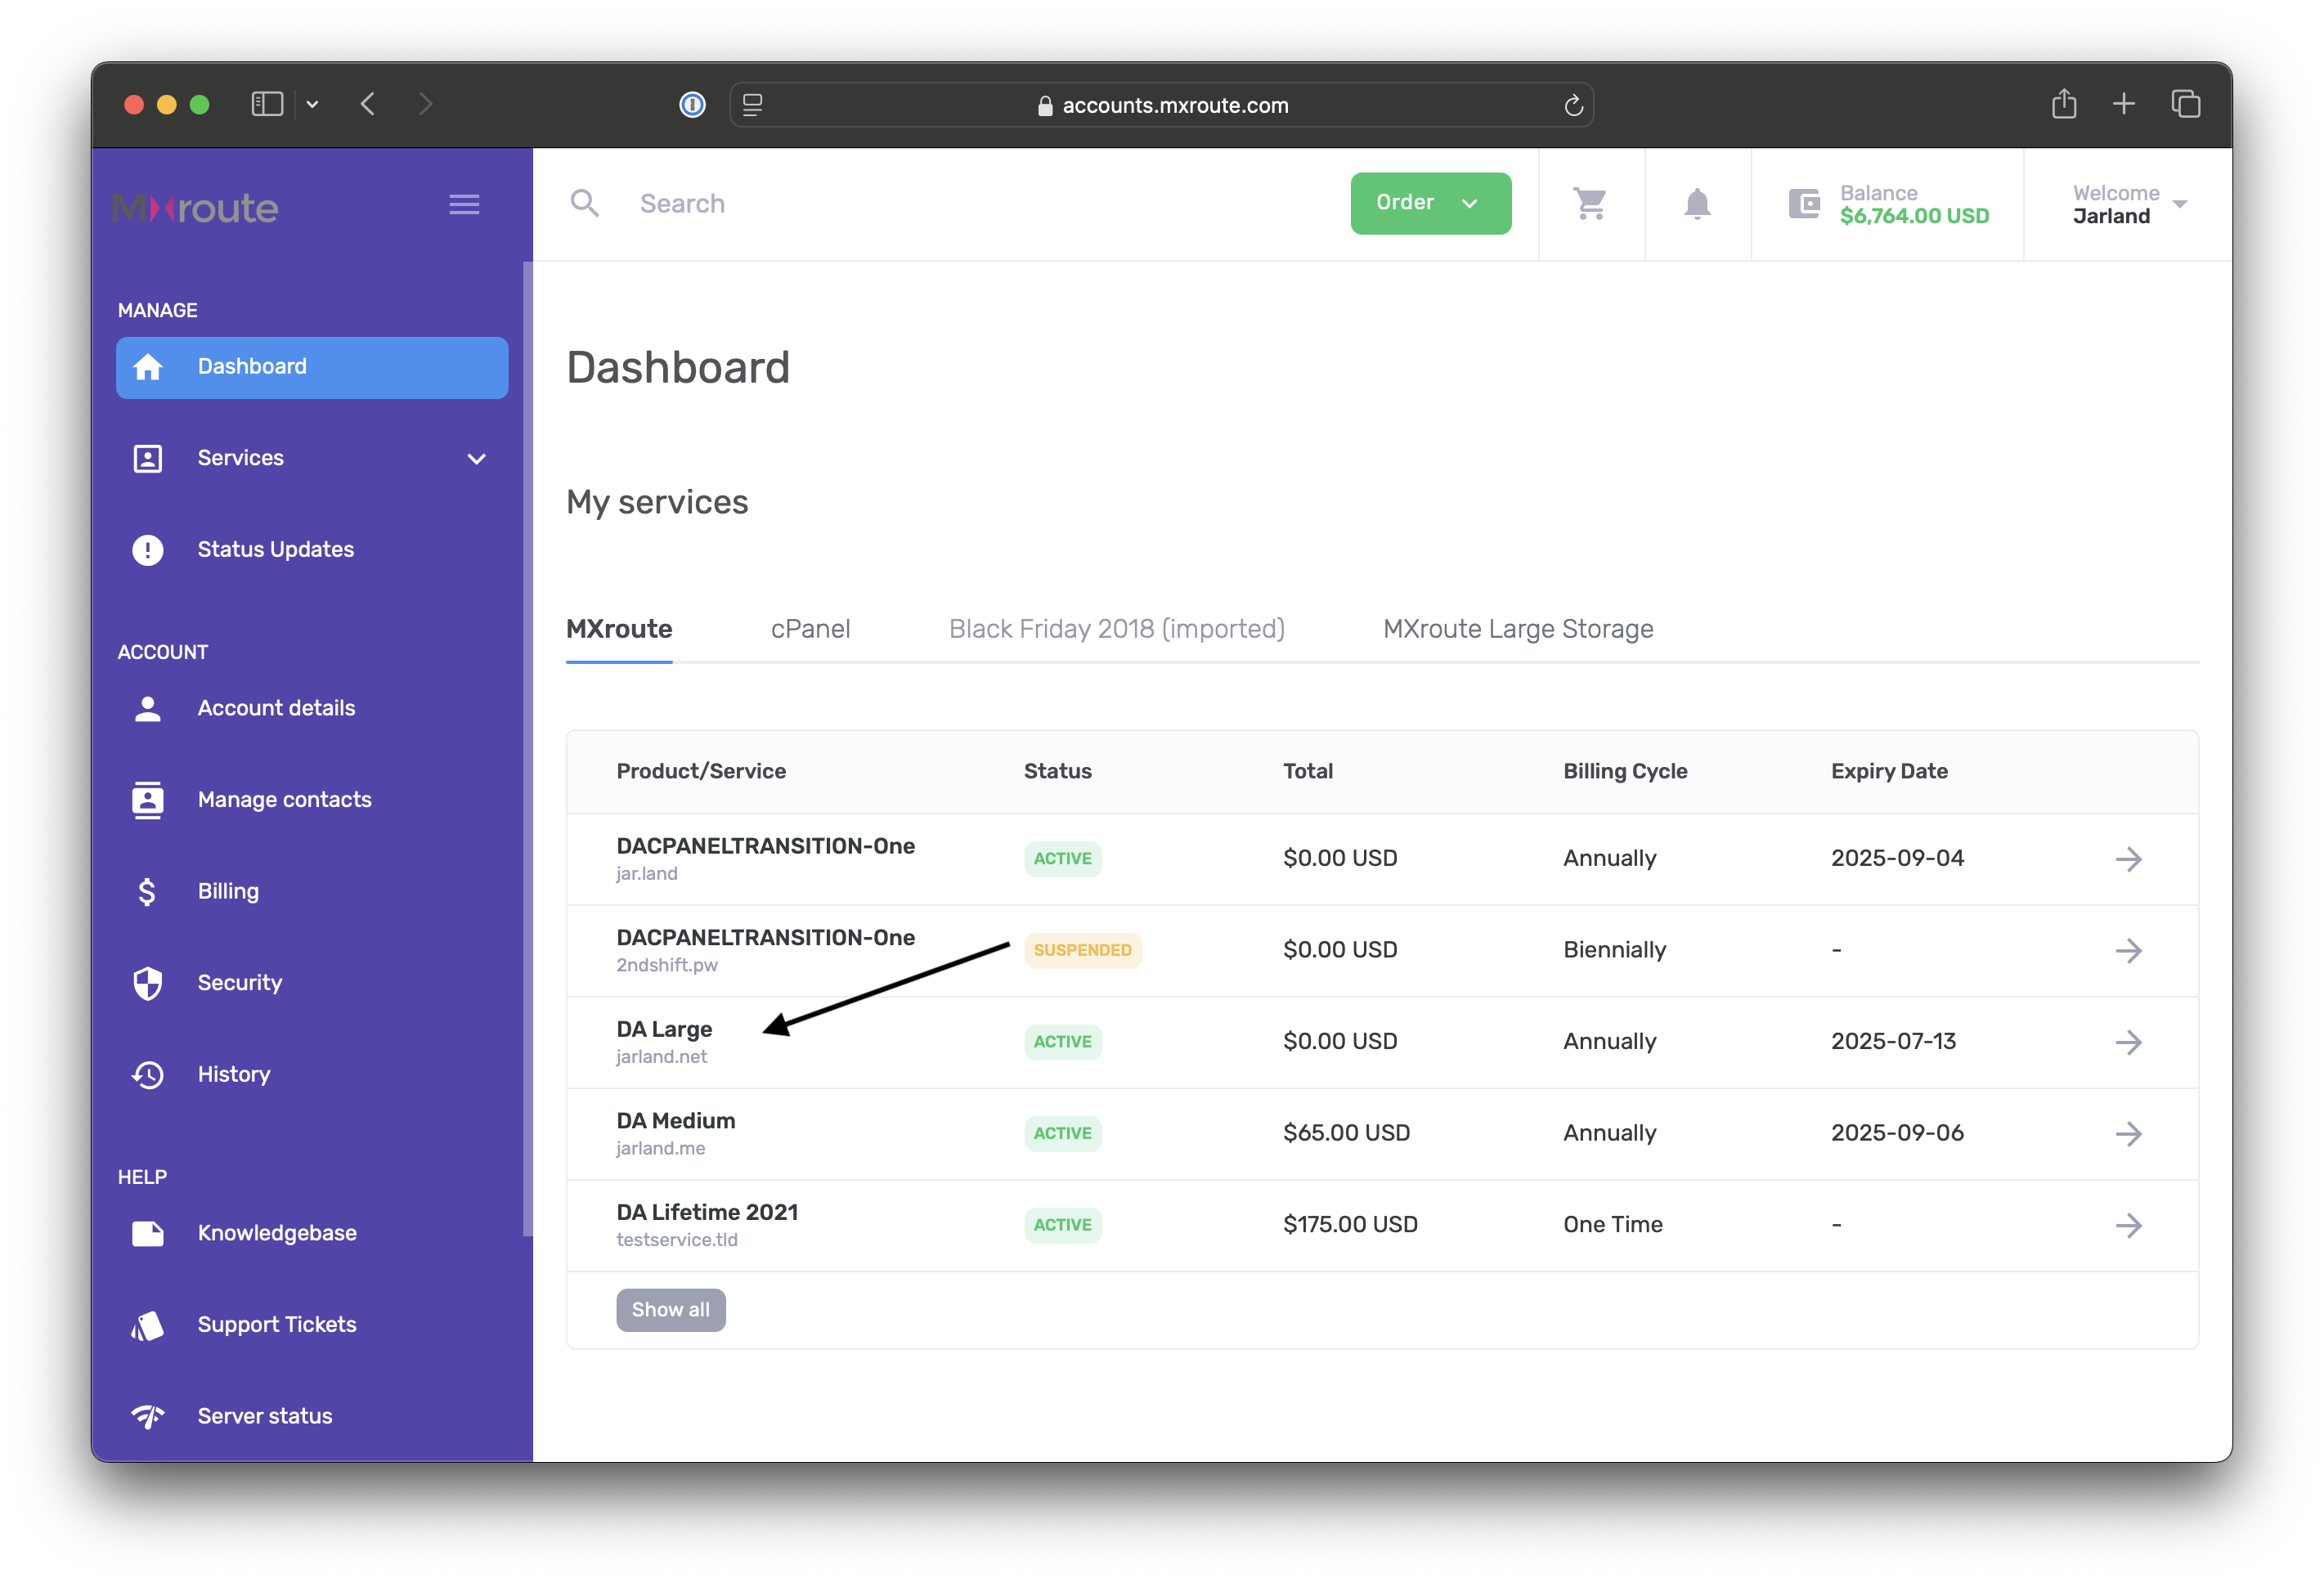Click the Manage contacts icon
This screenshot has height=1583, width=2324.
click(x=148, y=800)
